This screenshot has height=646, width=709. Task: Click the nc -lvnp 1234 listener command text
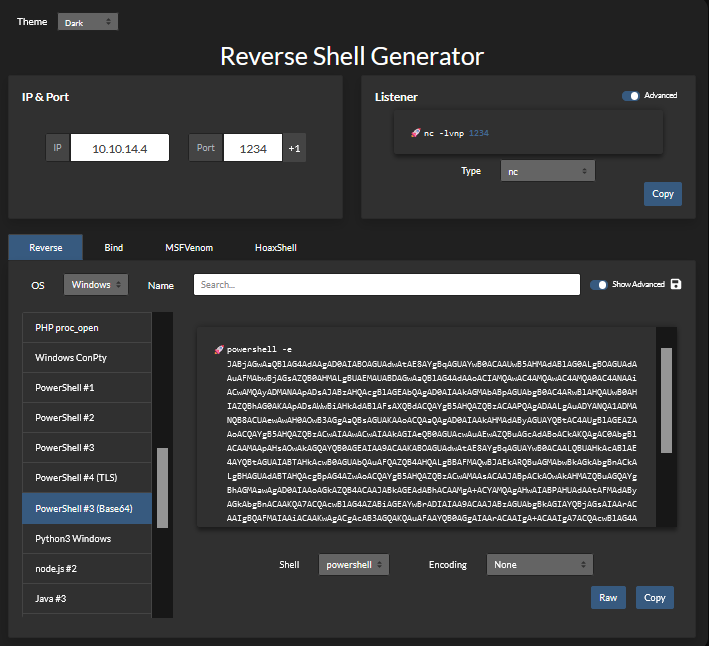coord(456,133)
